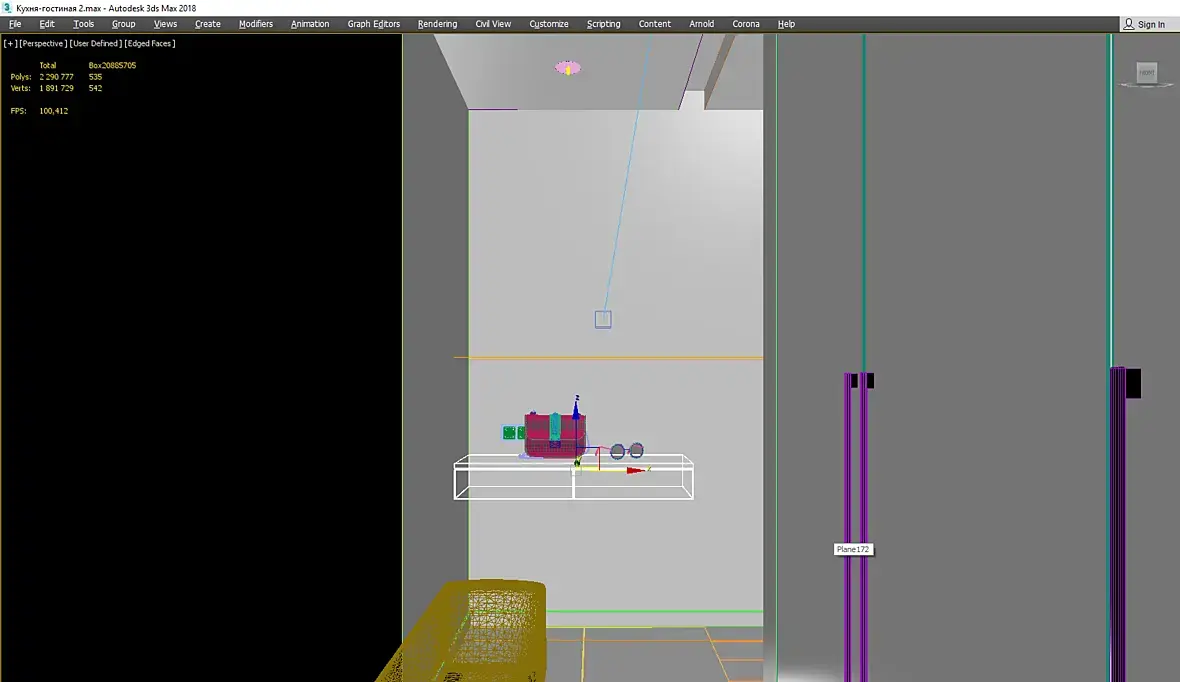Image resolution: width=1180 pixels, height=682 pixels.
Task: Click the 3ds Max application icon in the title bar
Action: pos(8,8)
